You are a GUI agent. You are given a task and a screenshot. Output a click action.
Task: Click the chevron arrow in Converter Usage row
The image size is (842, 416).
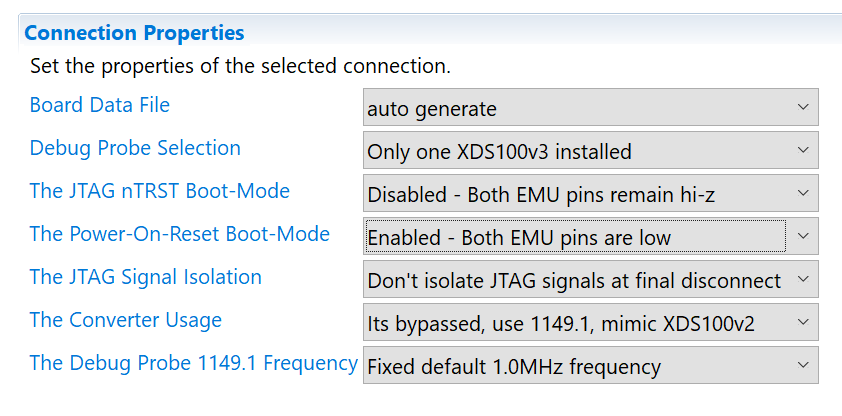coord(803,323)
